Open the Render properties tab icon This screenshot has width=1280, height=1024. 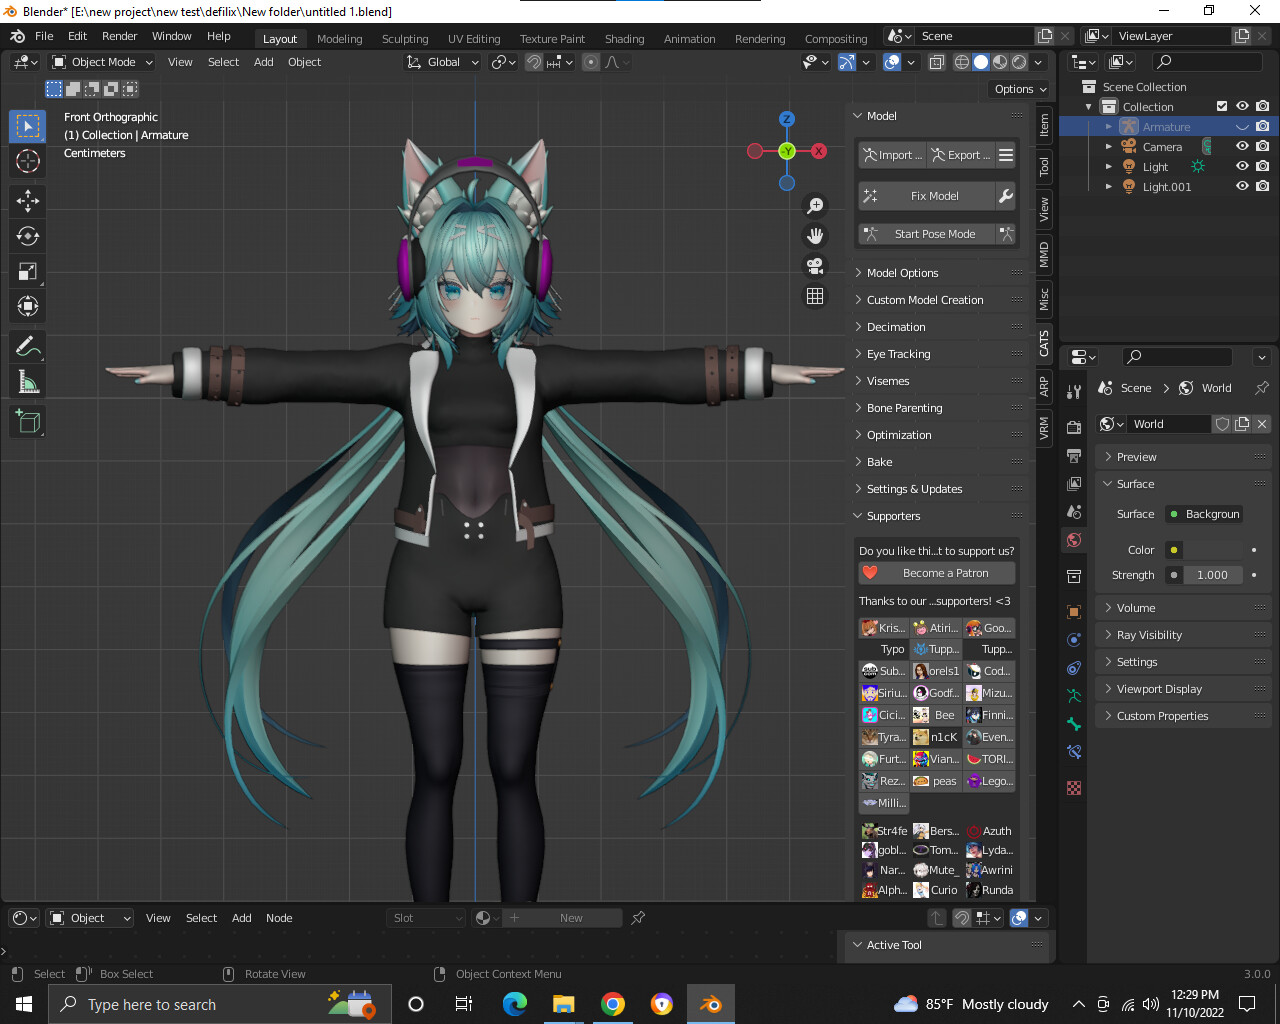coord(1074,428)
